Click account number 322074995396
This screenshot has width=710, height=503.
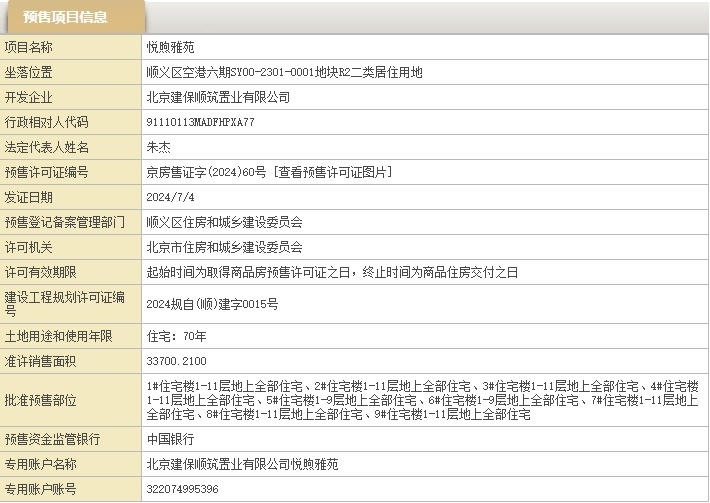[x=182, y=489]
